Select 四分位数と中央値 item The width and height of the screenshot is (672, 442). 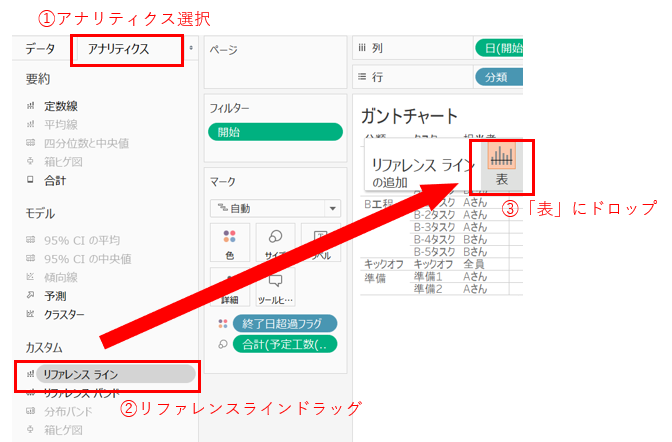pyautogui.click(x=87, y=143)
